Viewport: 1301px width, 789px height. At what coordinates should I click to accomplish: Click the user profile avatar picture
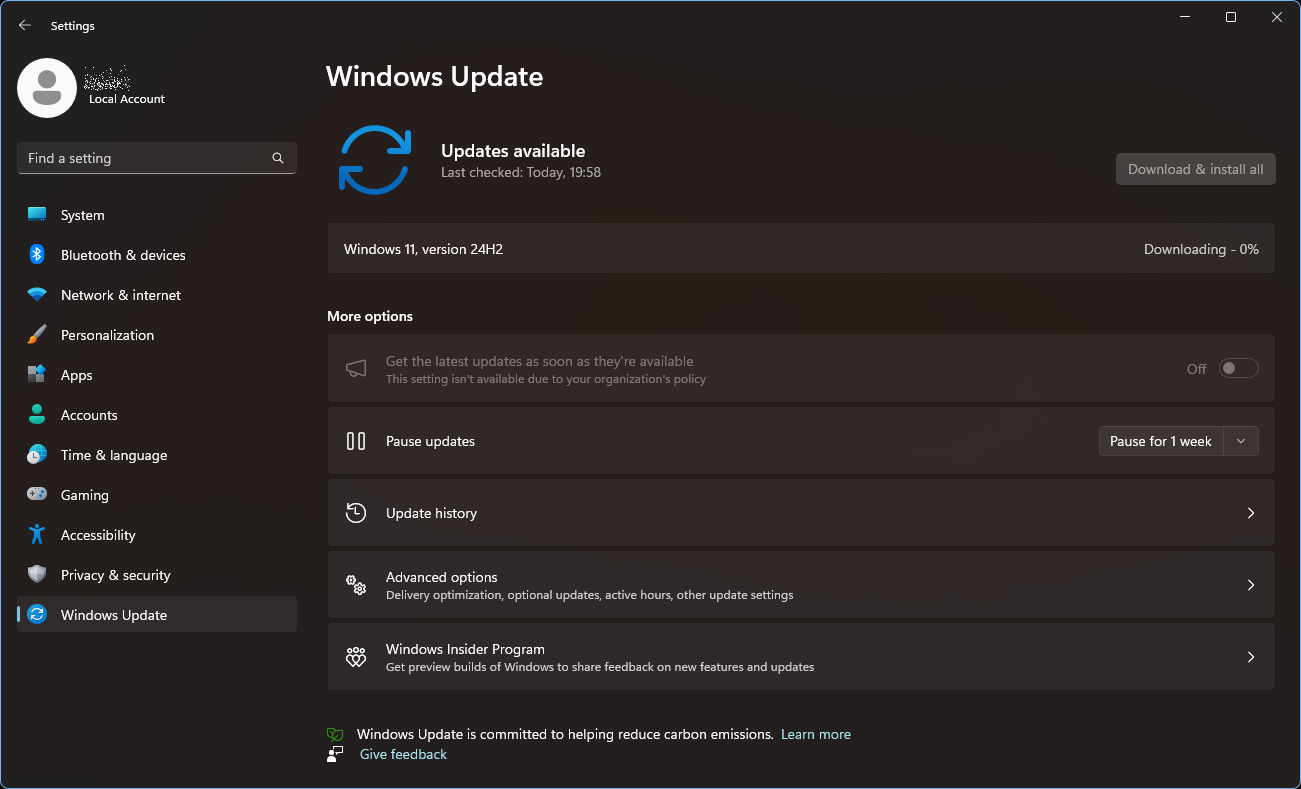coord(47,88)
